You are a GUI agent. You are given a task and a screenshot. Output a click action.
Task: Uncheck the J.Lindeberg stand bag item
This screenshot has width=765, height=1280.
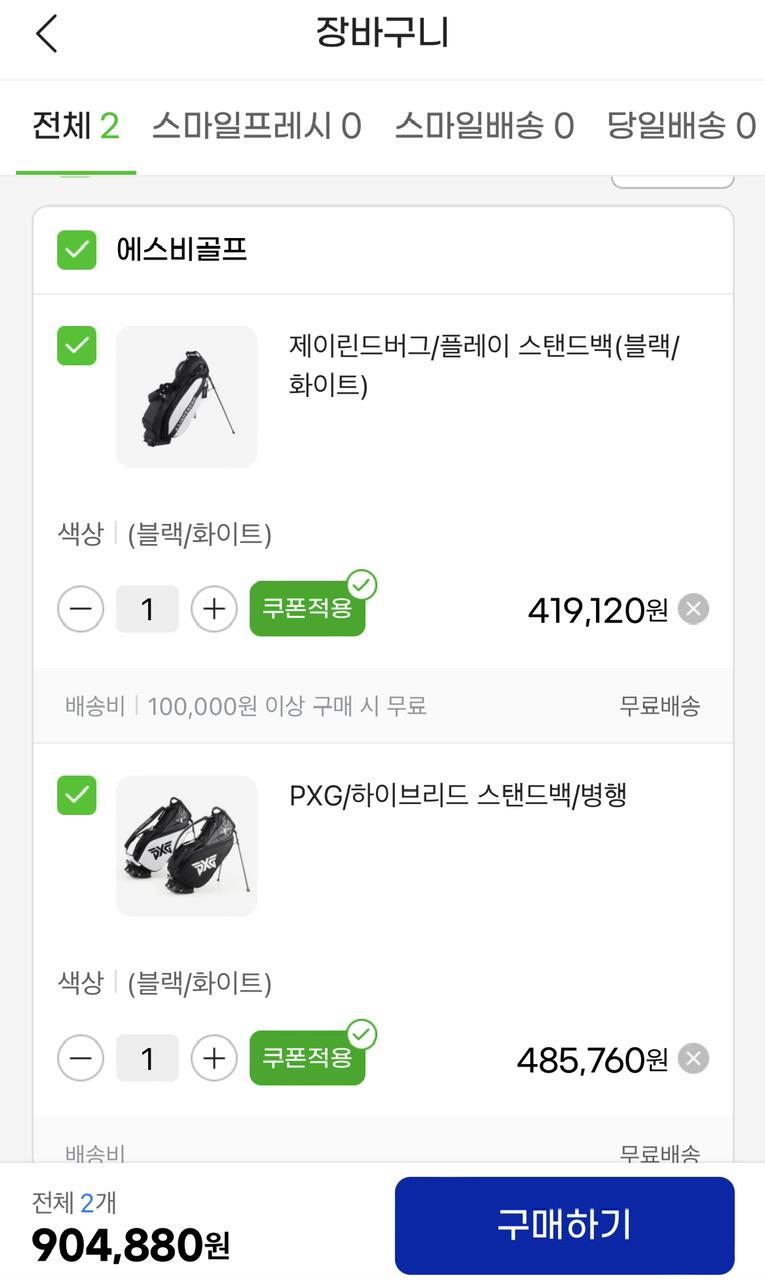pos(77,346)
